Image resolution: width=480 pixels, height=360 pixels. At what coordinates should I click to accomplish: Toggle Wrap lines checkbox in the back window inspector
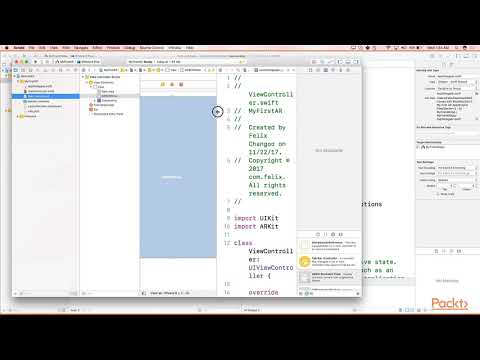coord(438,194)
